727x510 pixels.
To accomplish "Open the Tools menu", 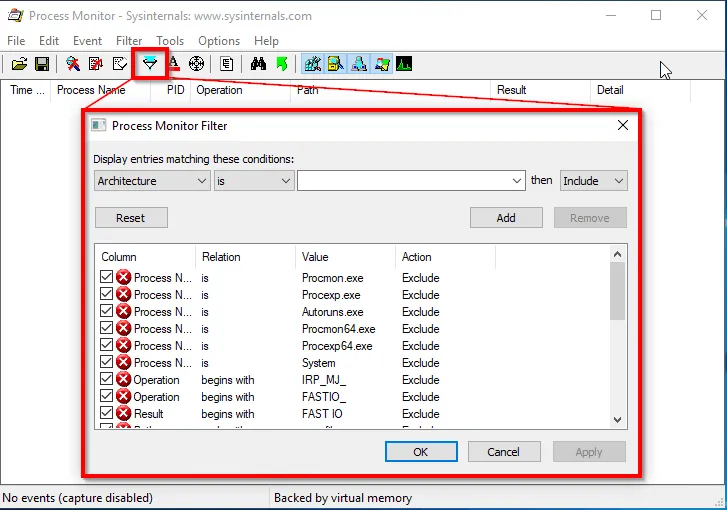I will [170, 41].
